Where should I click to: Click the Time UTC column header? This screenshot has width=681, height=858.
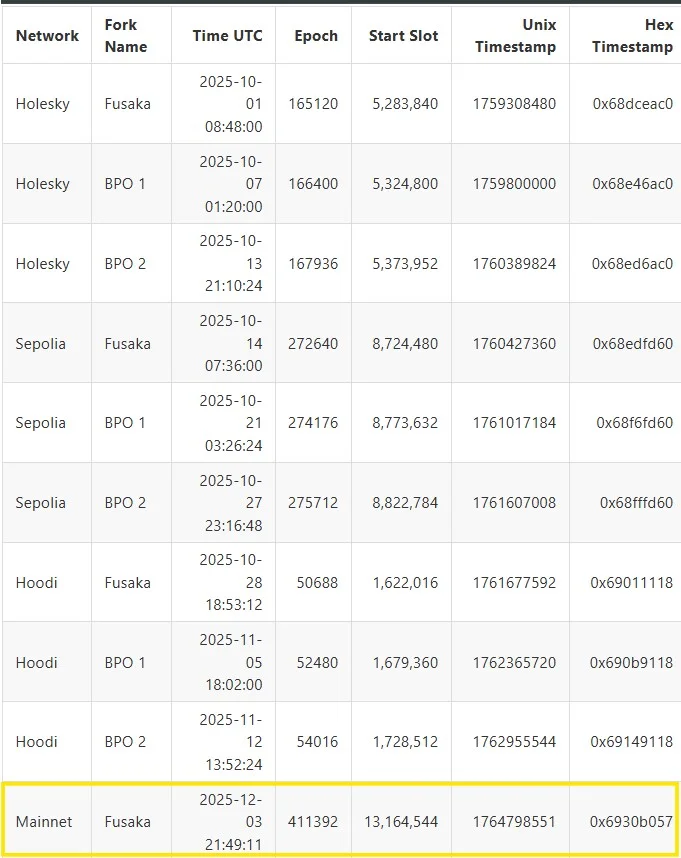228,36
